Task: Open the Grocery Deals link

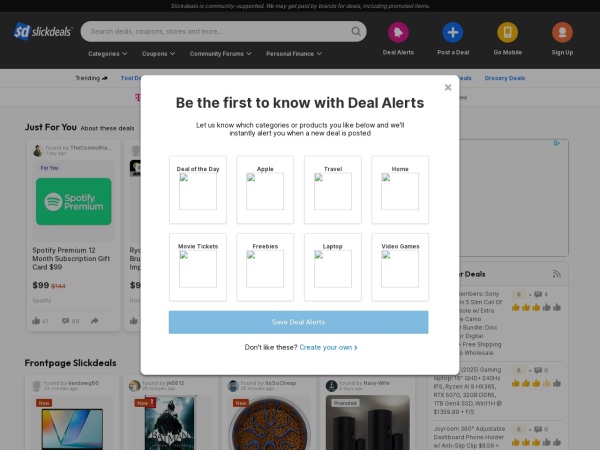Action: point(505,78)
